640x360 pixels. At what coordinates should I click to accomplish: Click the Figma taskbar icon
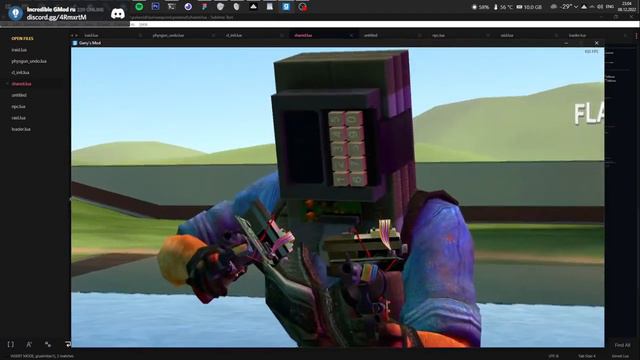coord(204,7)
